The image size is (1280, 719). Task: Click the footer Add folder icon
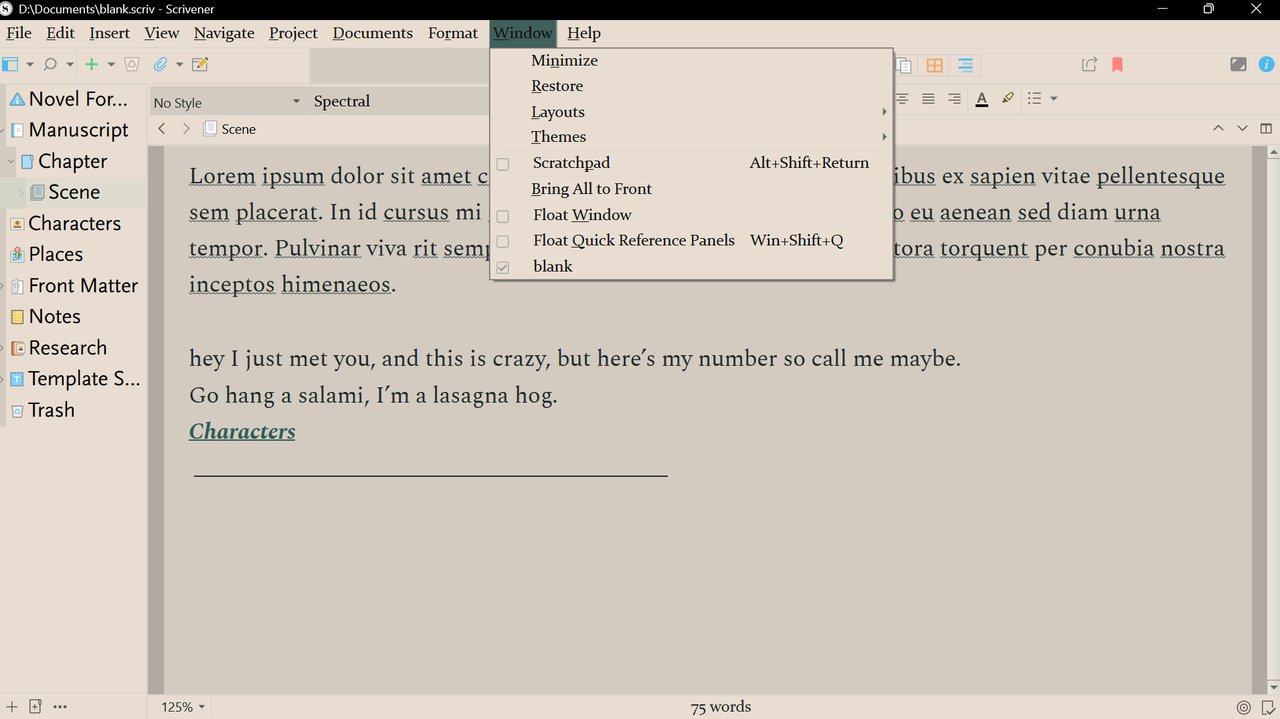(x=35, y=707)
